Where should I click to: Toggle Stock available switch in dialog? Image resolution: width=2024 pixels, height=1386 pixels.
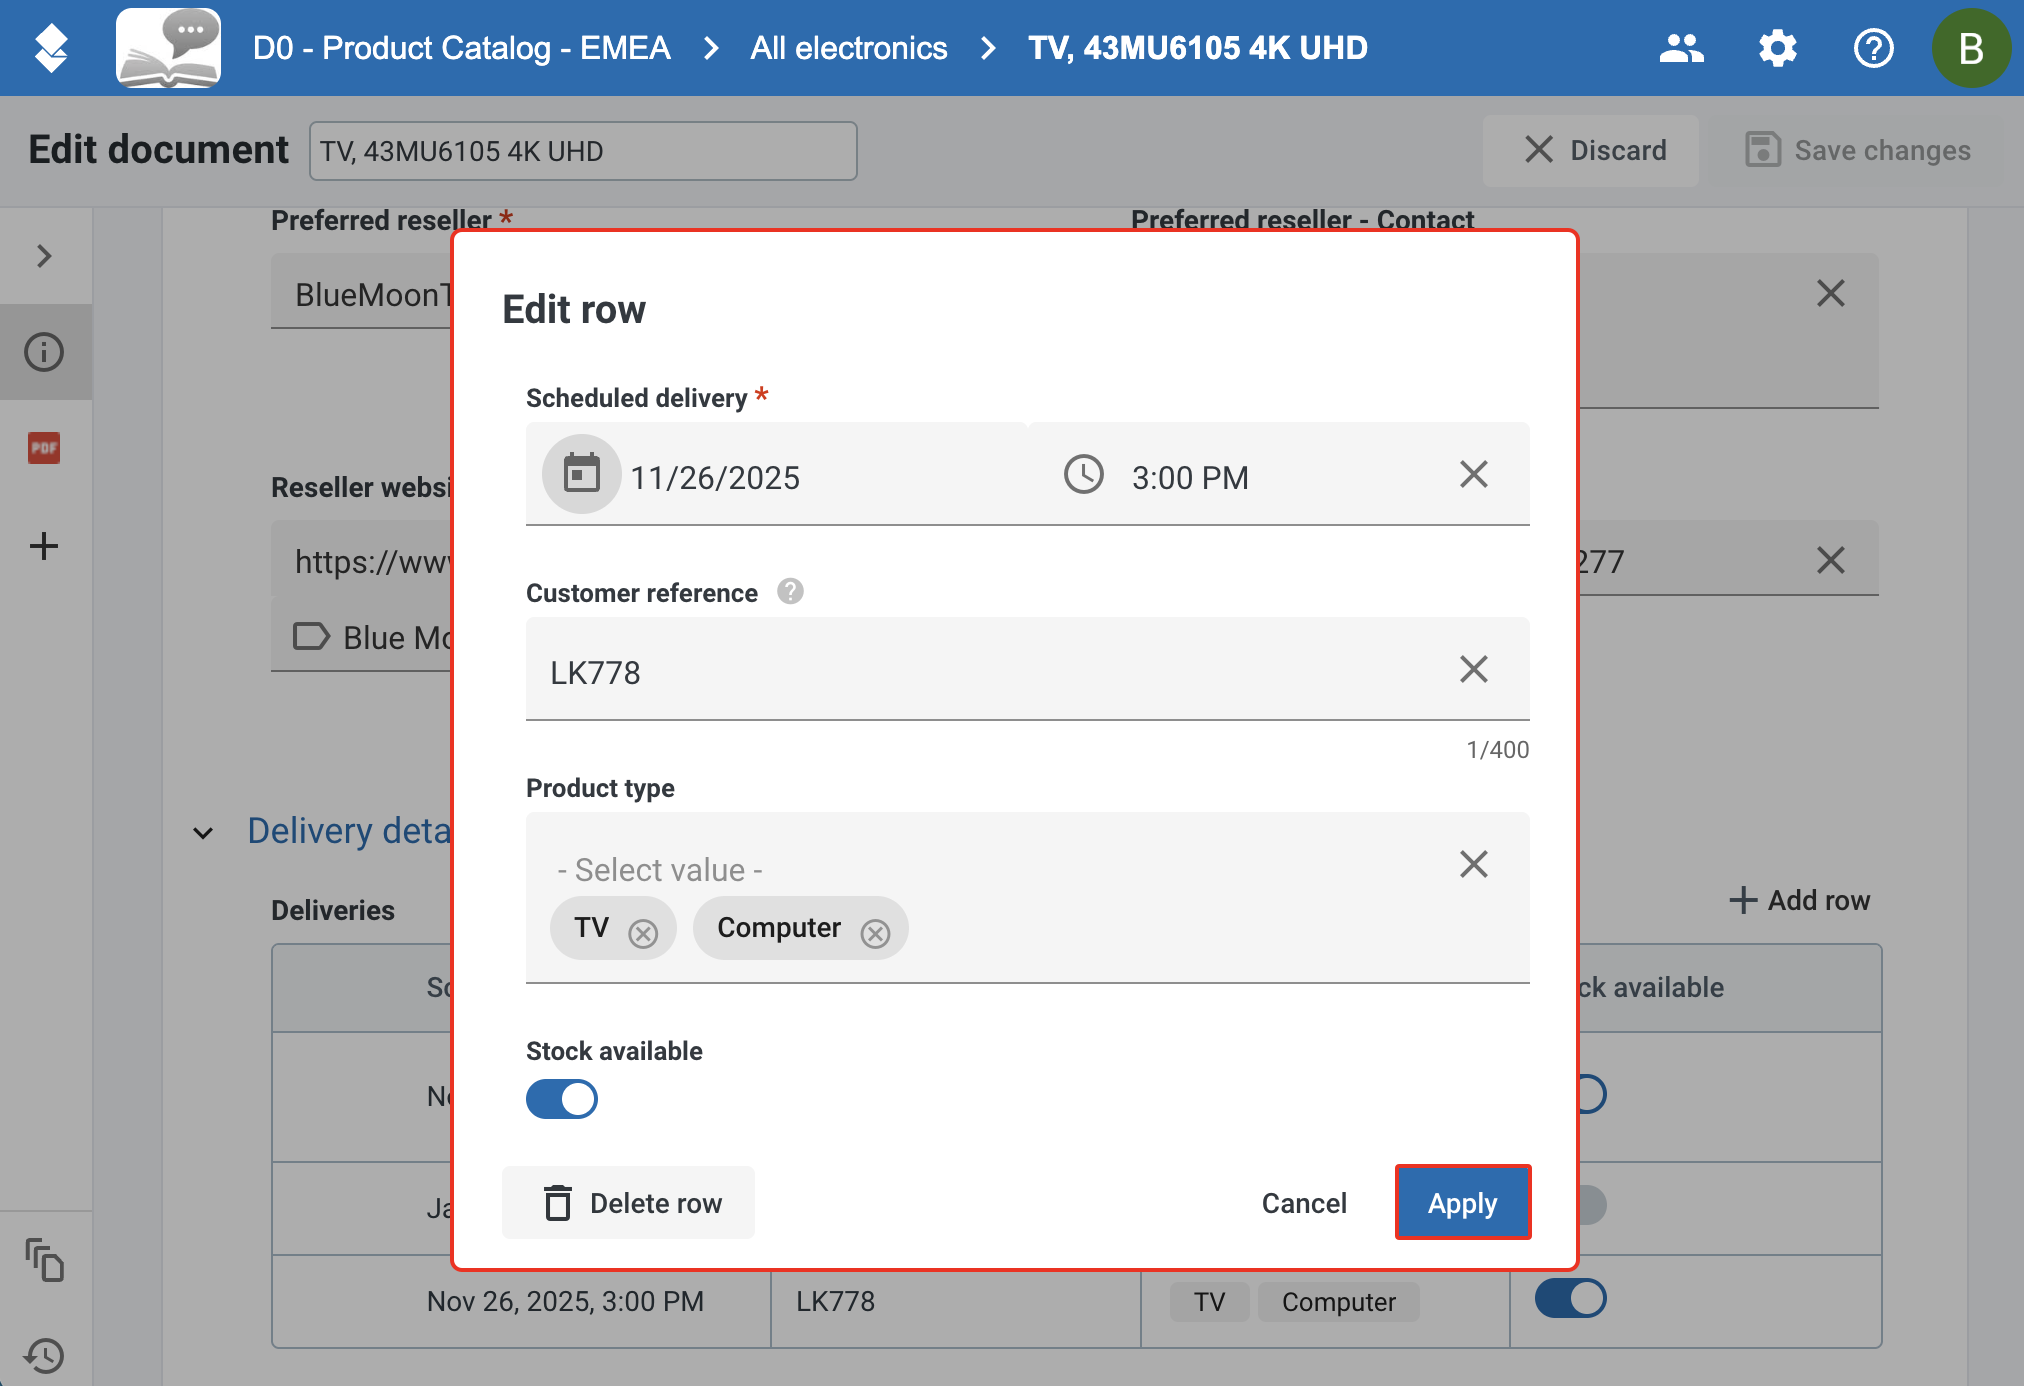pos(562,1099)
